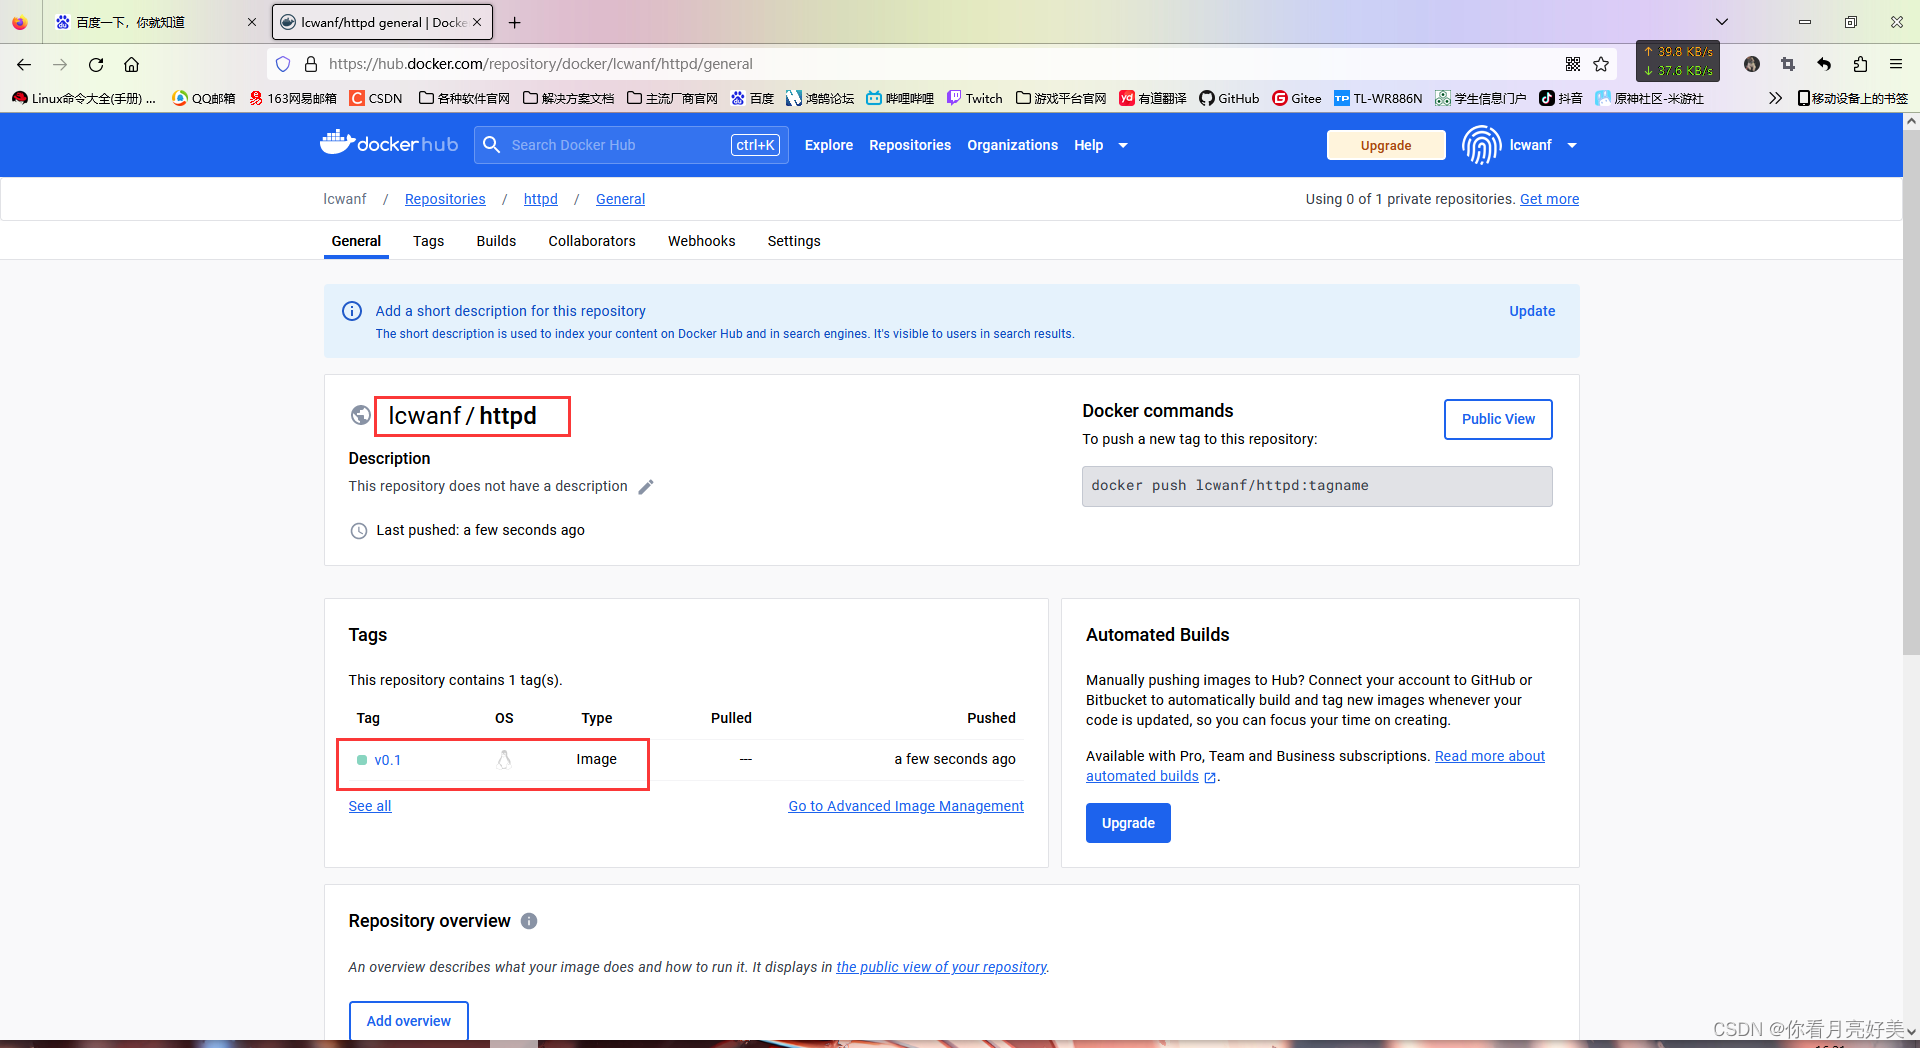Open the Twitch bookmark
This screenshot has height=1048, width=1920.
(975, 98)
